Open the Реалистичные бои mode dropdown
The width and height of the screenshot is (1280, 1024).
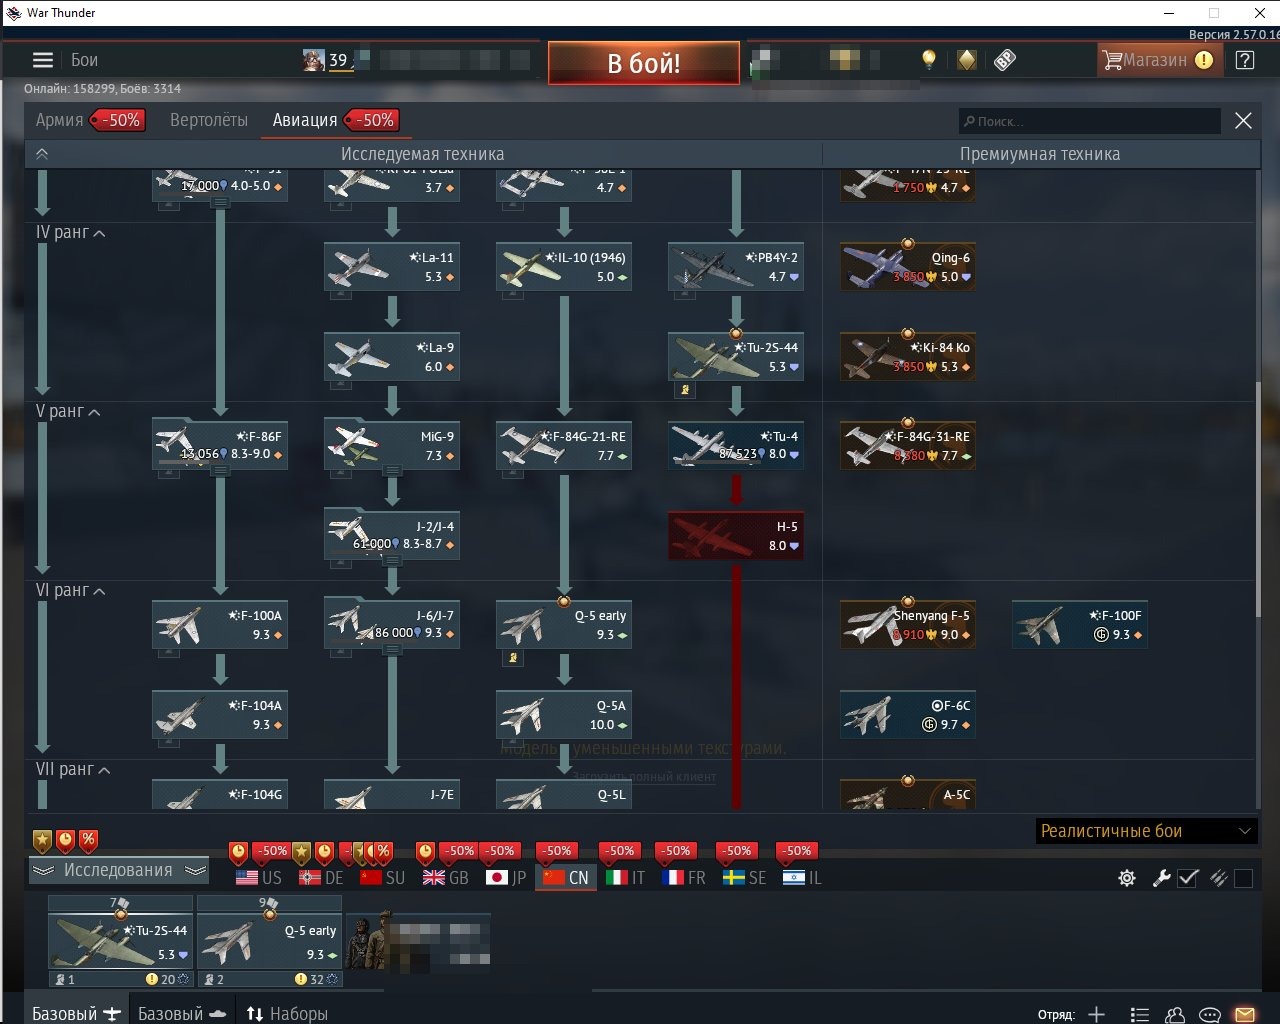click(x=1146, y=831)
